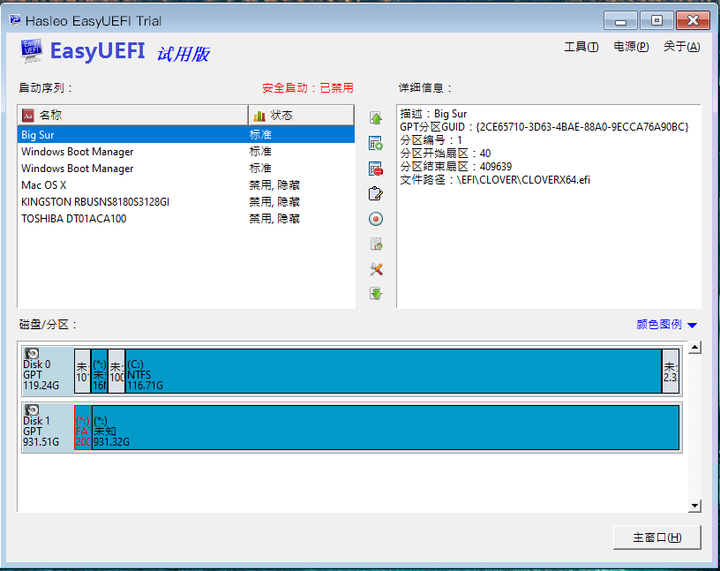Click the 分区结束扇区: 409639 line

(x=456, y=167)
